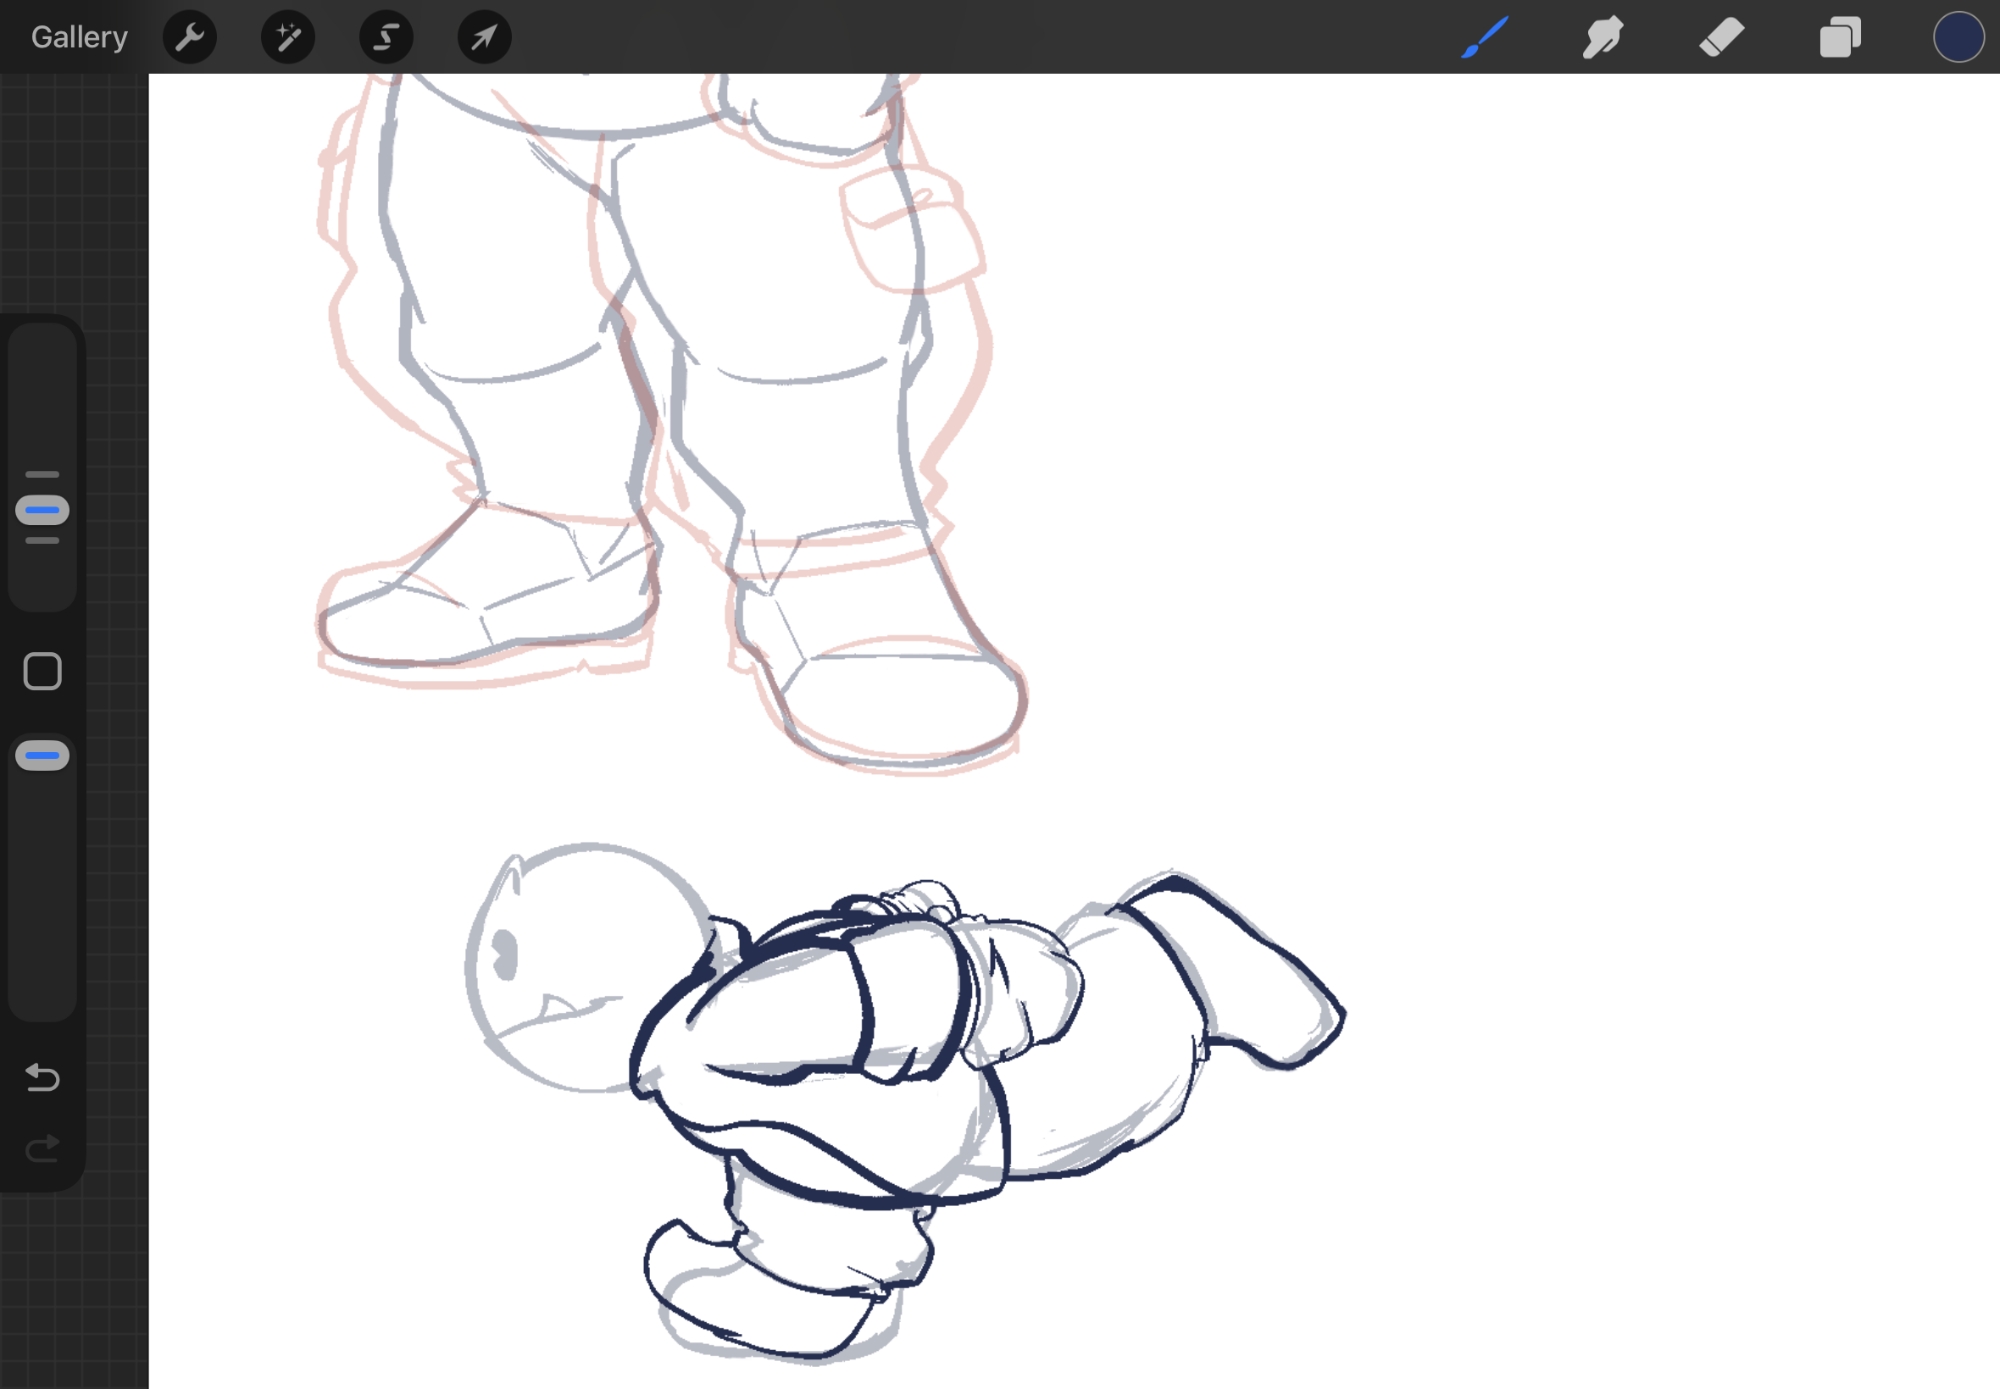Screen dimensions: 2000x1389
Task: Activate the Selection tool
Action: coord(386,37)
